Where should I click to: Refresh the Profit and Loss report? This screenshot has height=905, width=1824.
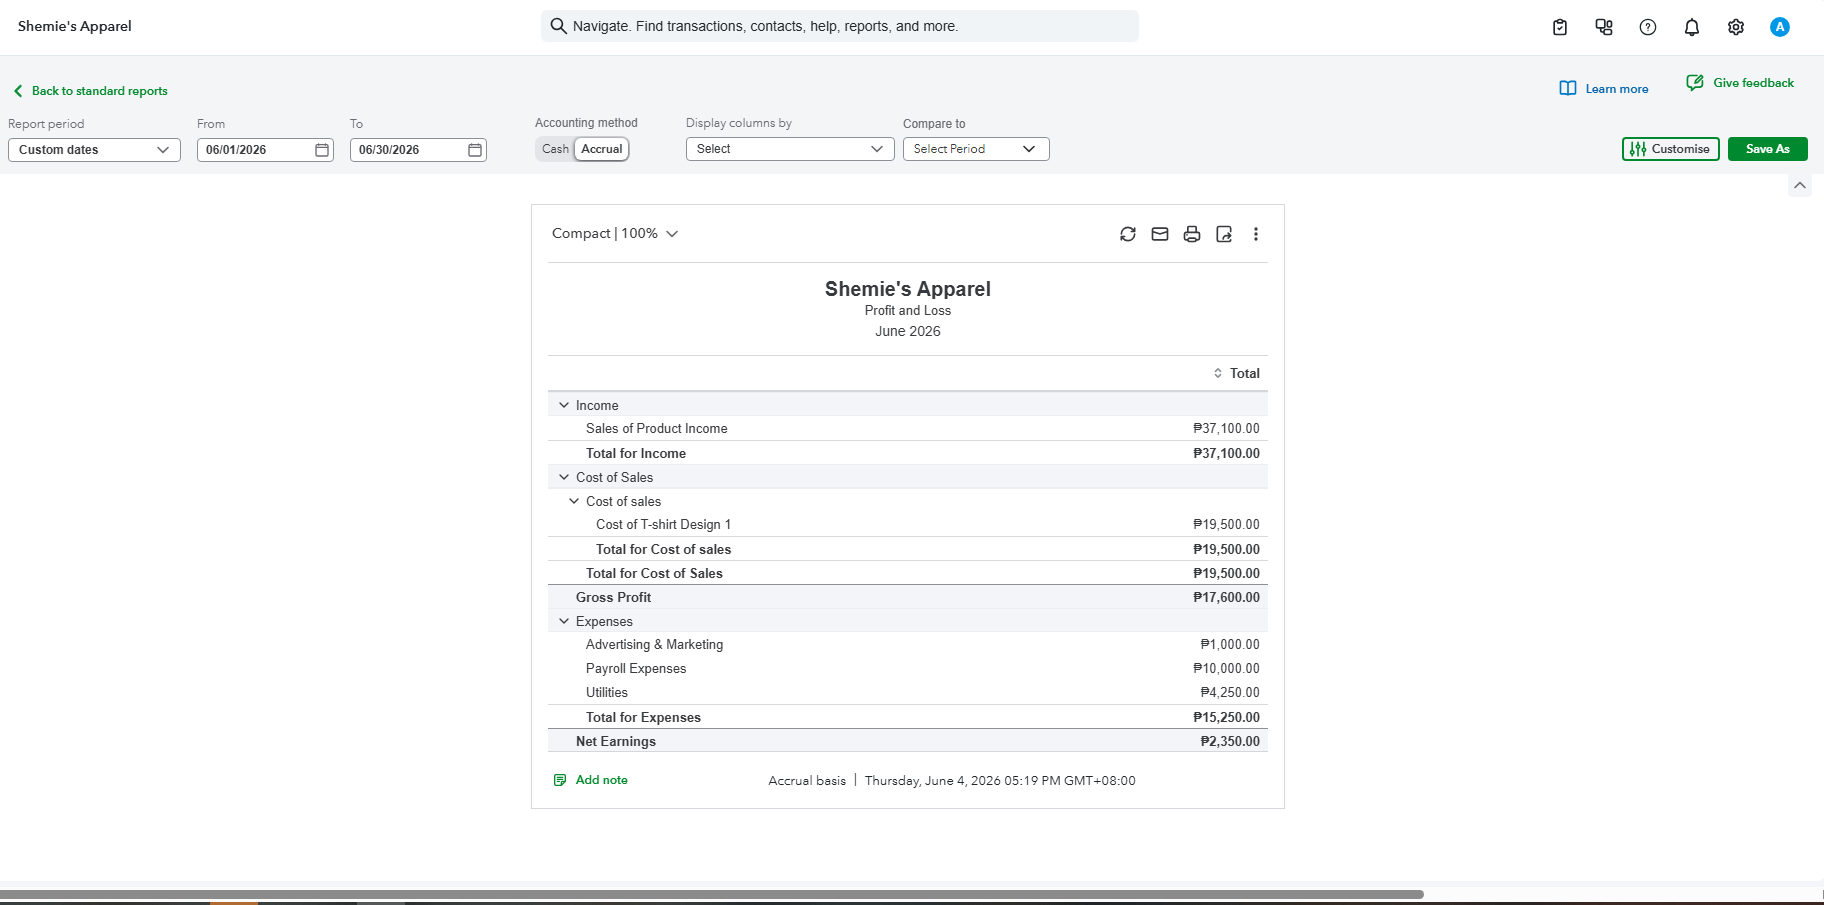click(x=1128, y=234)
